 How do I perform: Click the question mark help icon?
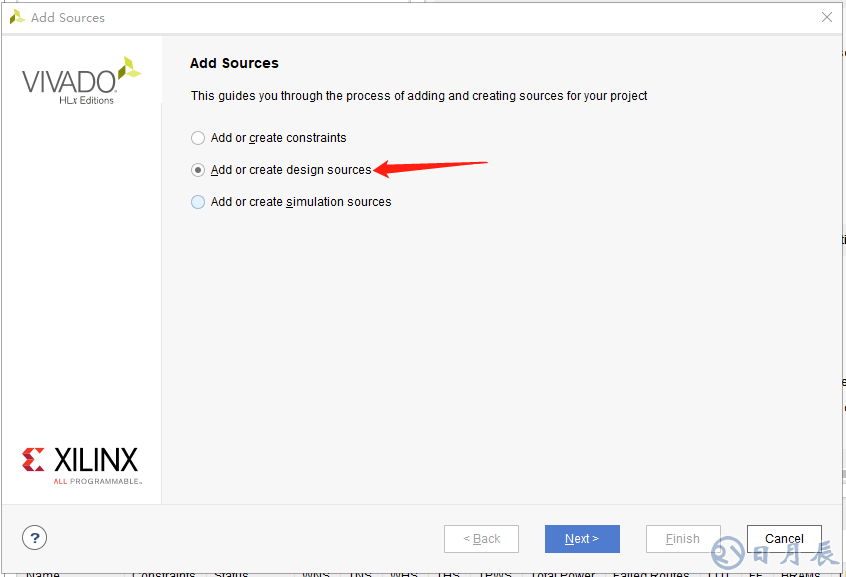click(37, 538)
